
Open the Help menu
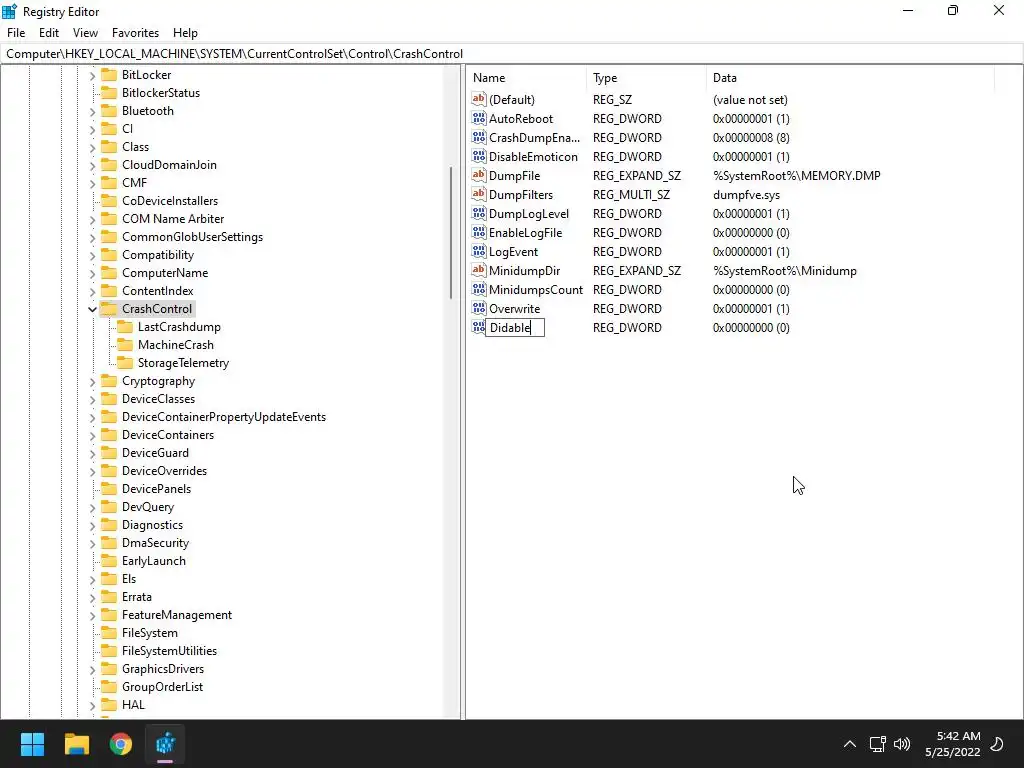pos(185,33)
